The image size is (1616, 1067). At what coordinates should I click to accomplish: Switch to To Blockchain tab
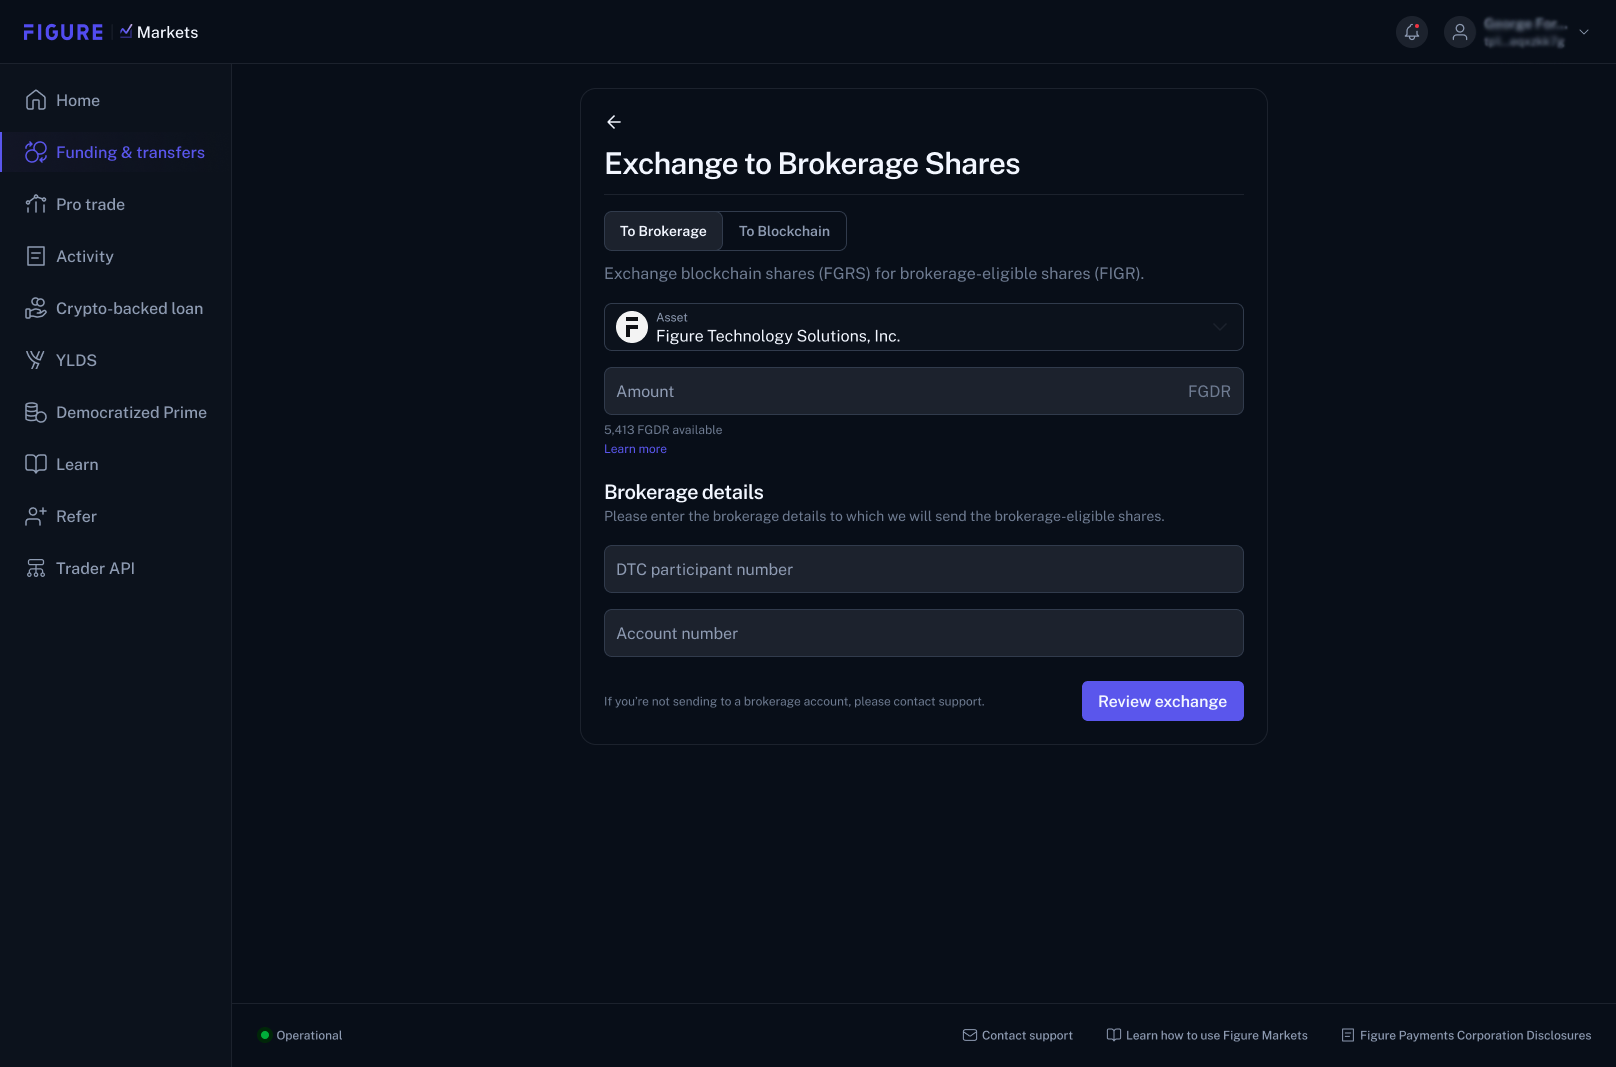784,231
